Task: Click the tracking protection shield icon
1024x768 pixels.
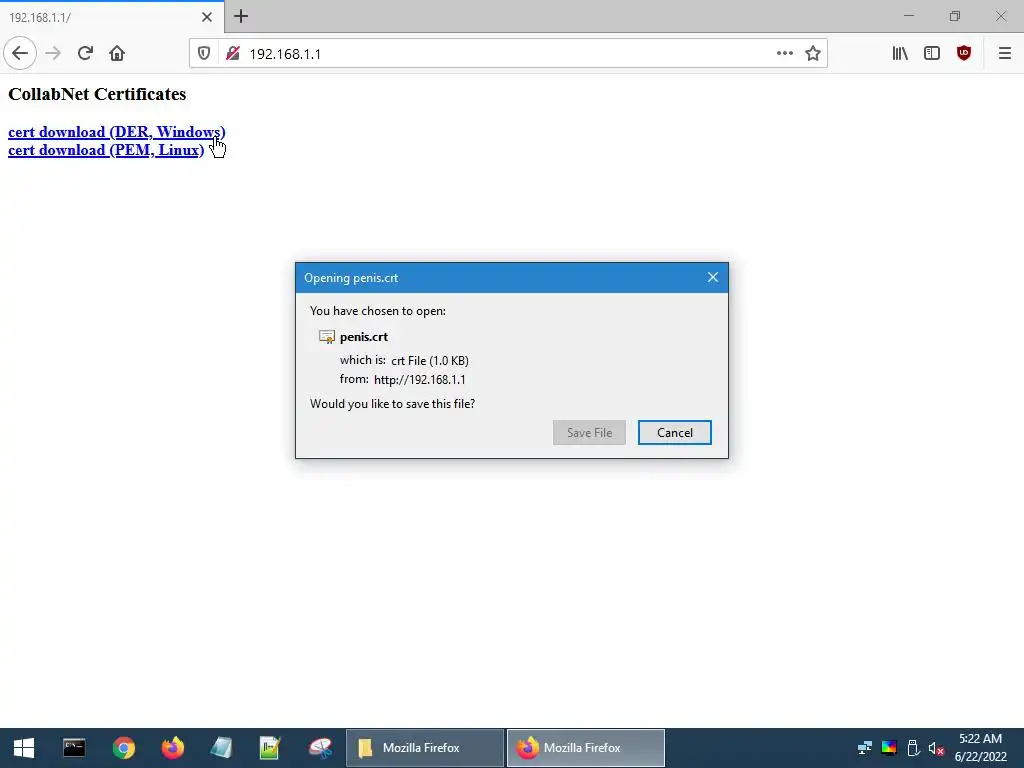Action: pos(204,54)
